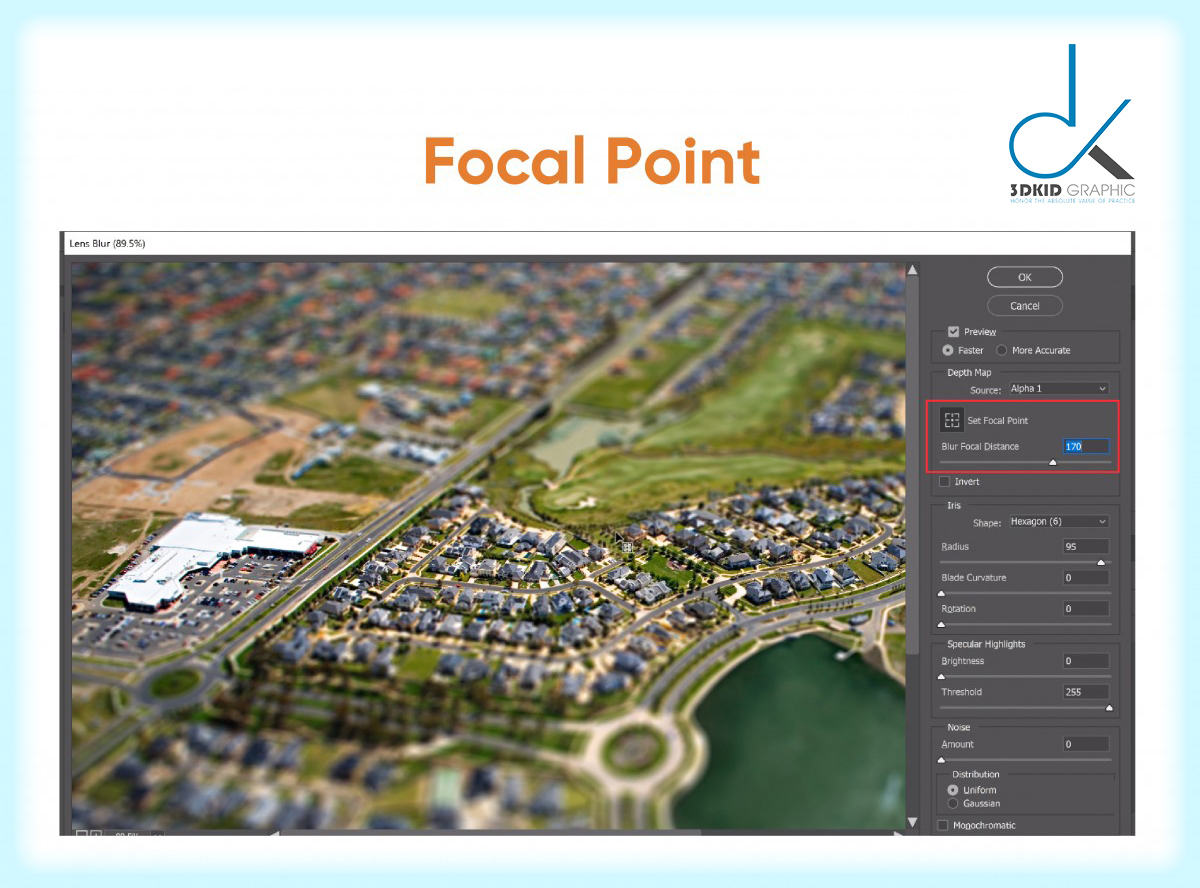Viewport: 1200px width, 888px height.
Task: Cancel the Lens Blur dialog
Action: pyautogui.click(x=1024, y=305)
